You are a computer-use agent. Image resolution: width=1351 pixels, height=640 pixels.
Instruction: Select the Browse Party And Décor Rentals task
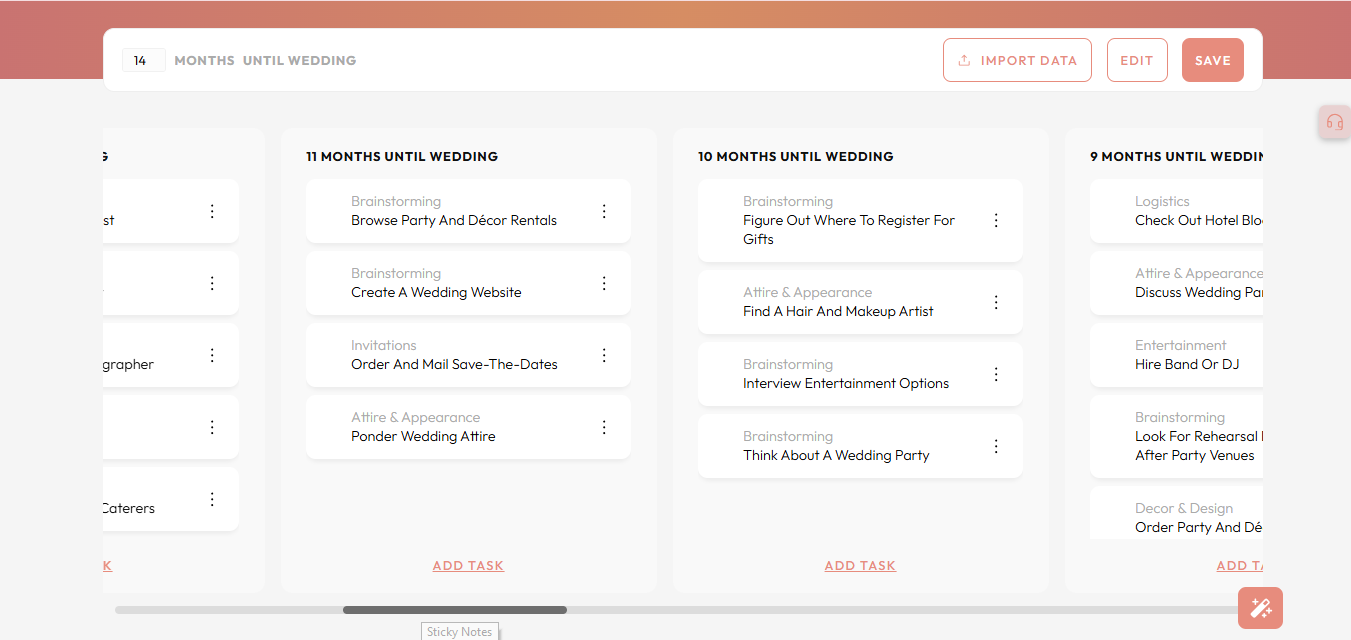coord(468,211)
